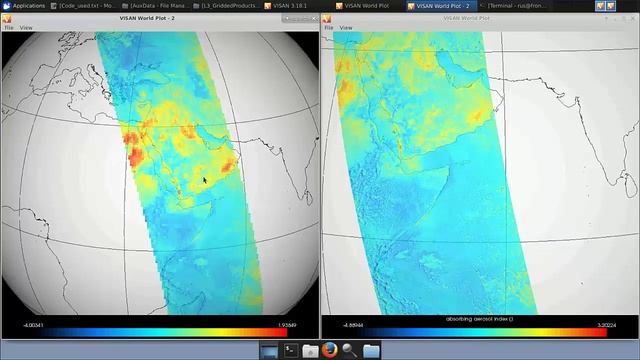The width and height of the screenshot is (640, 360).
Task: Click the VISAN icon in World Plot - 2 title bar
Action: [7, 18]
